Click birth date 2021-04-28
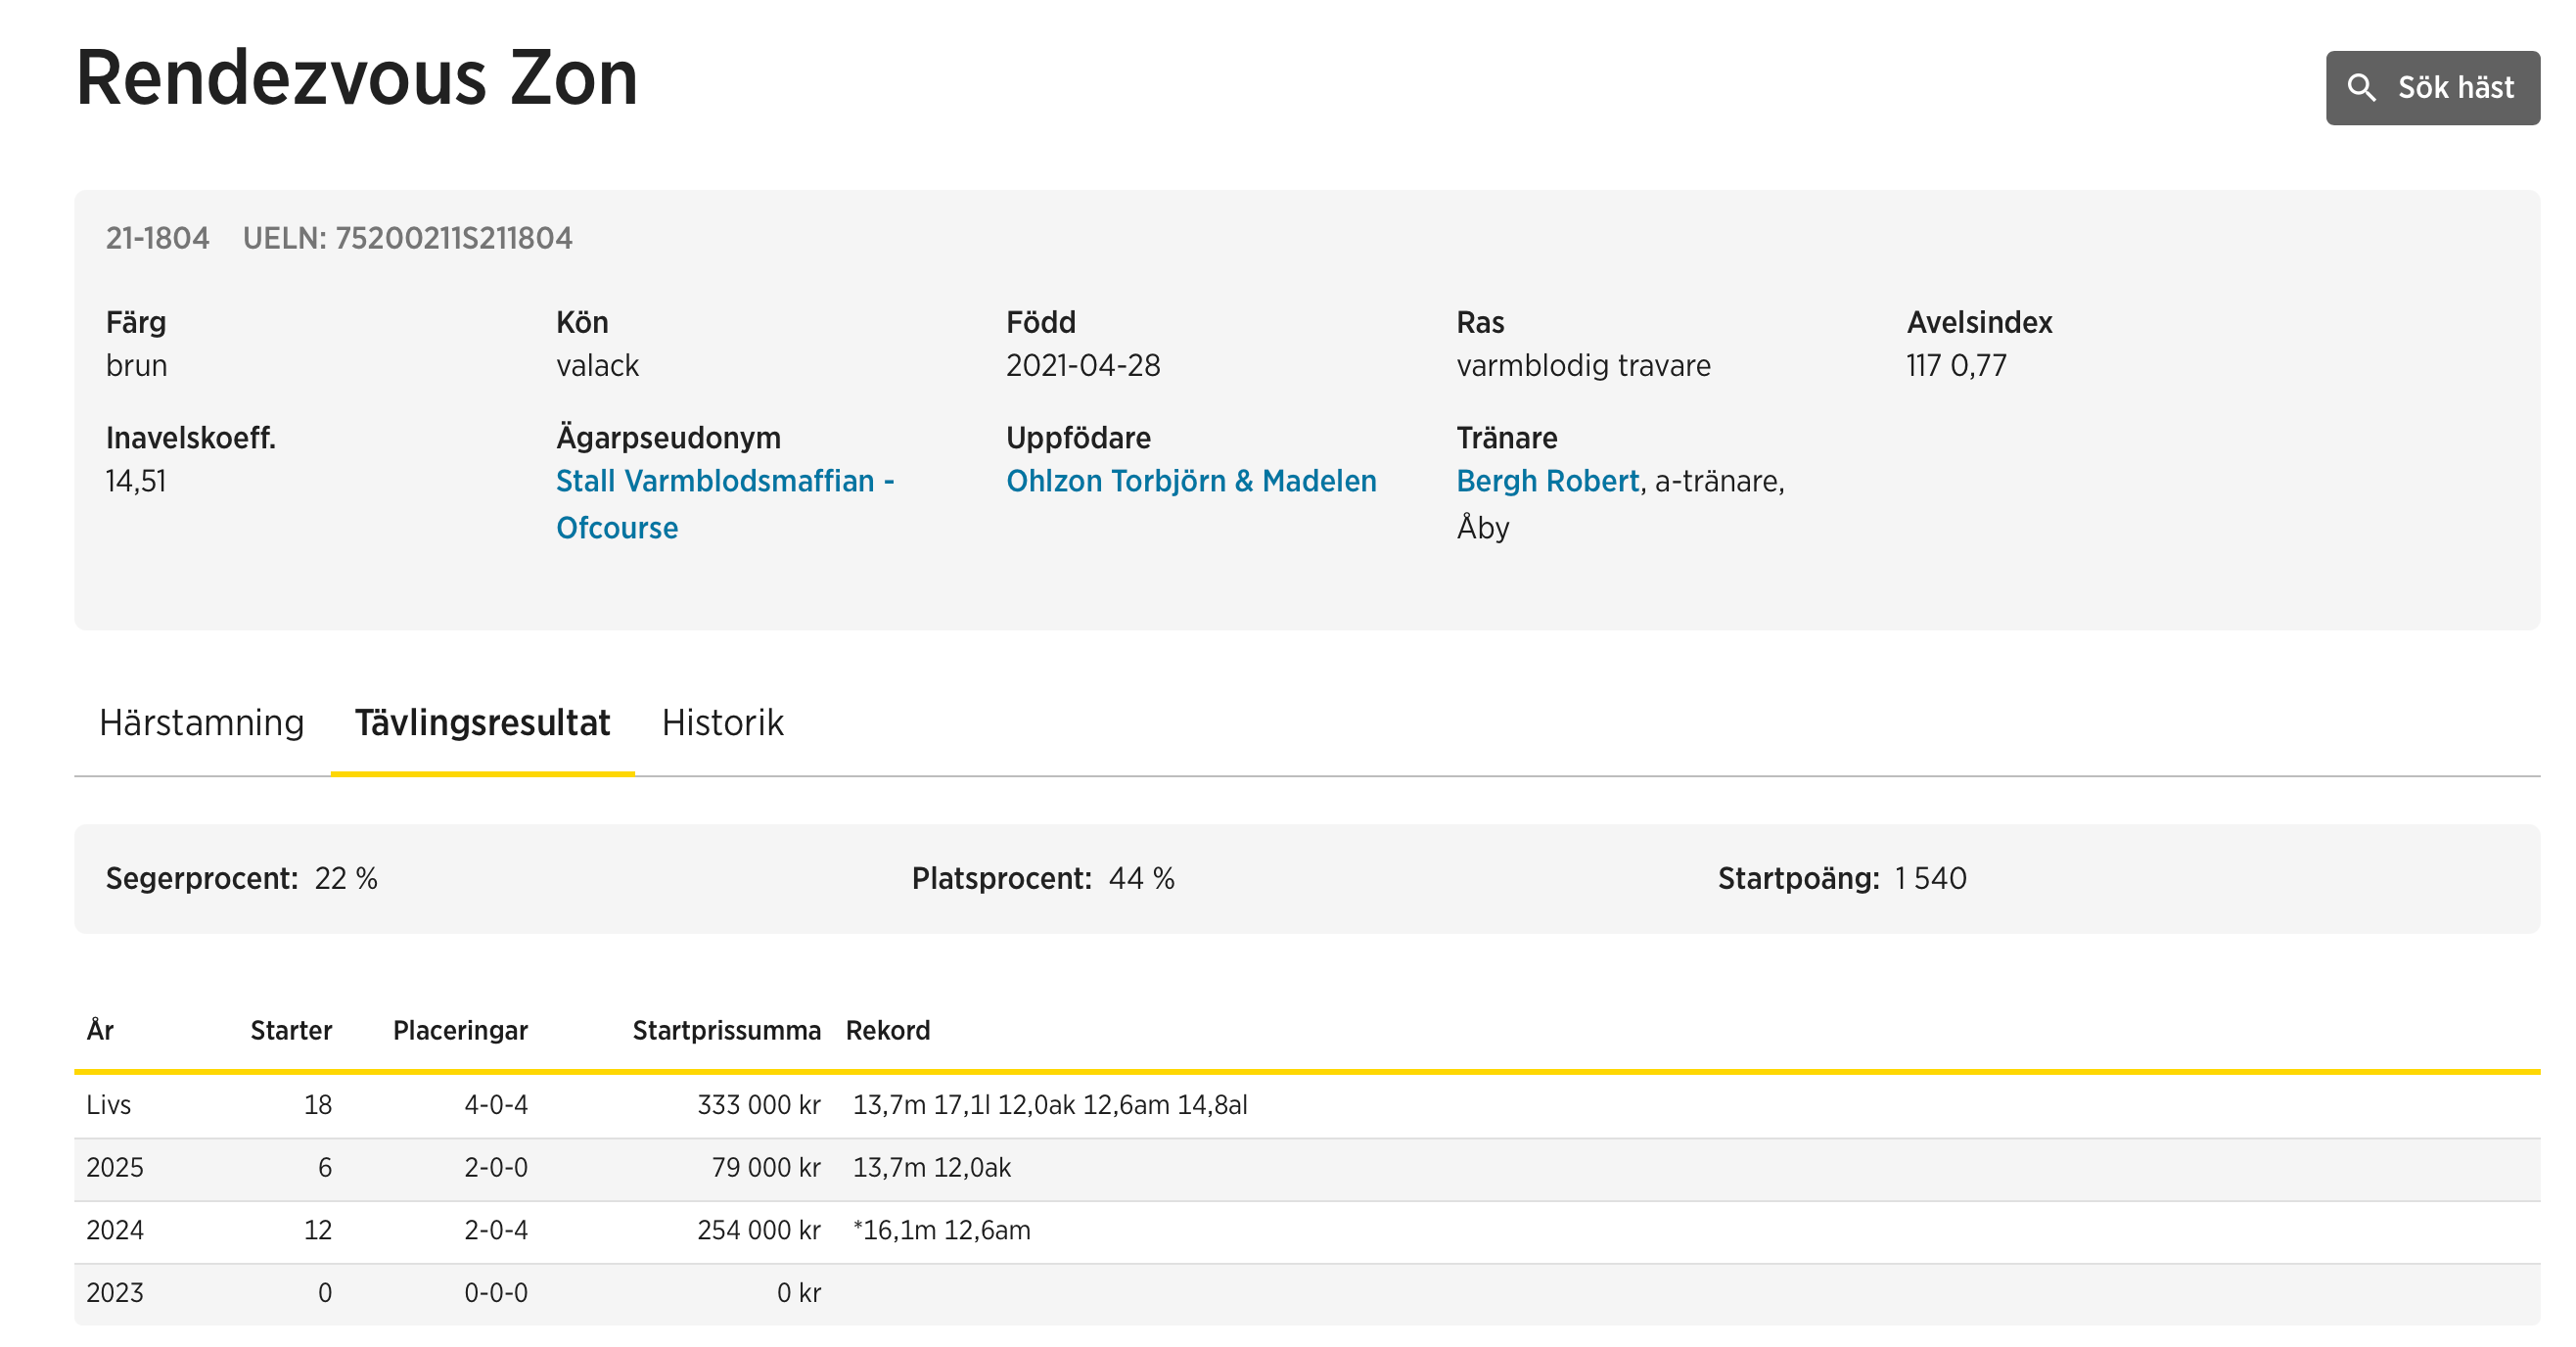Screen dimensions: 2576x1347 coord(1083,365)
